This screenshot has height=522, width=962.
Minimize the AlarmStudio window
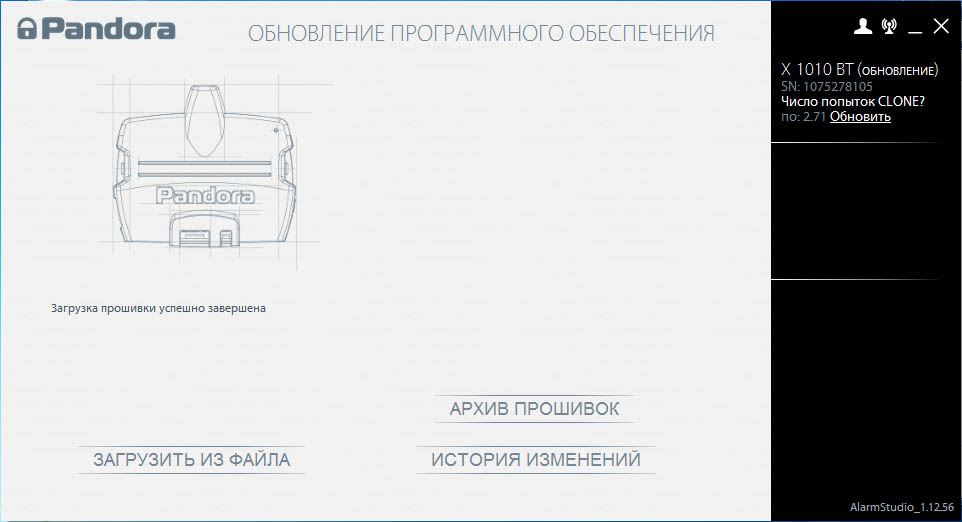tap(915, 29)
